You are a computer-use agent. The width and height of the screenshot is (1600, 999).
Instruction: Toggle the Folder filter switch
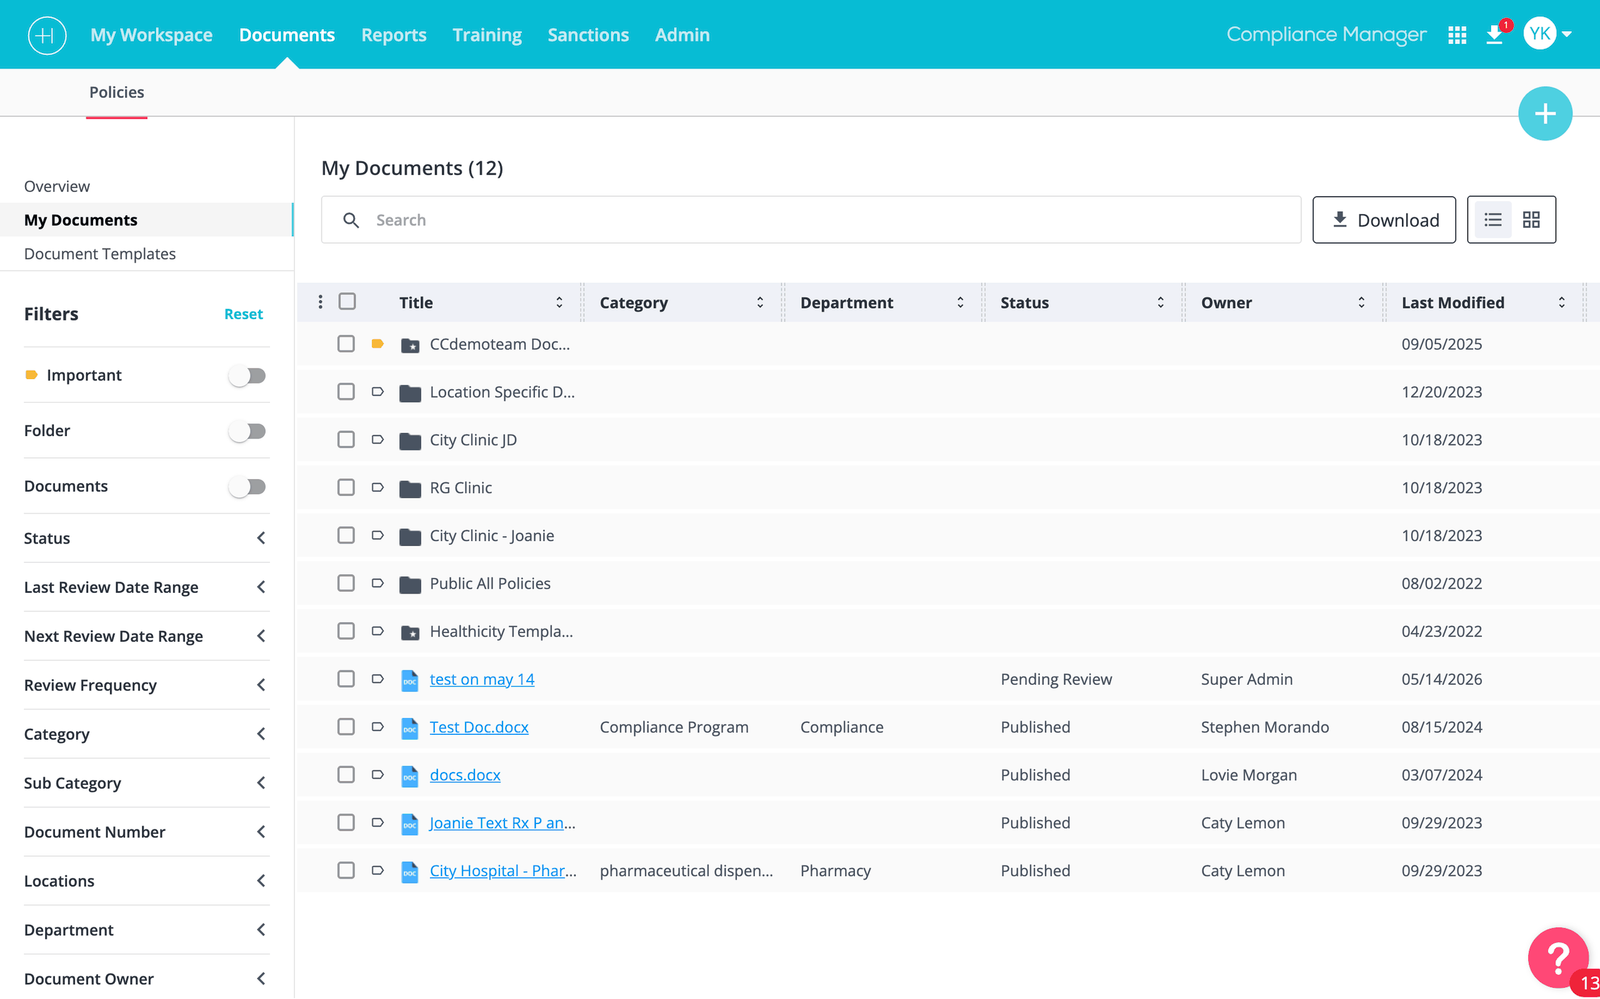point(247,431)
